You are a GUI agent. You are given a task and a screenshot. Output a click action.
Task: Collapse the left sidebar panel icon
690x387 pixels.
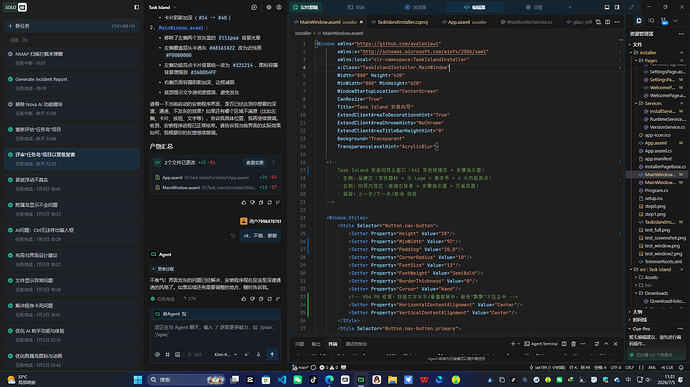pos(136,7)
